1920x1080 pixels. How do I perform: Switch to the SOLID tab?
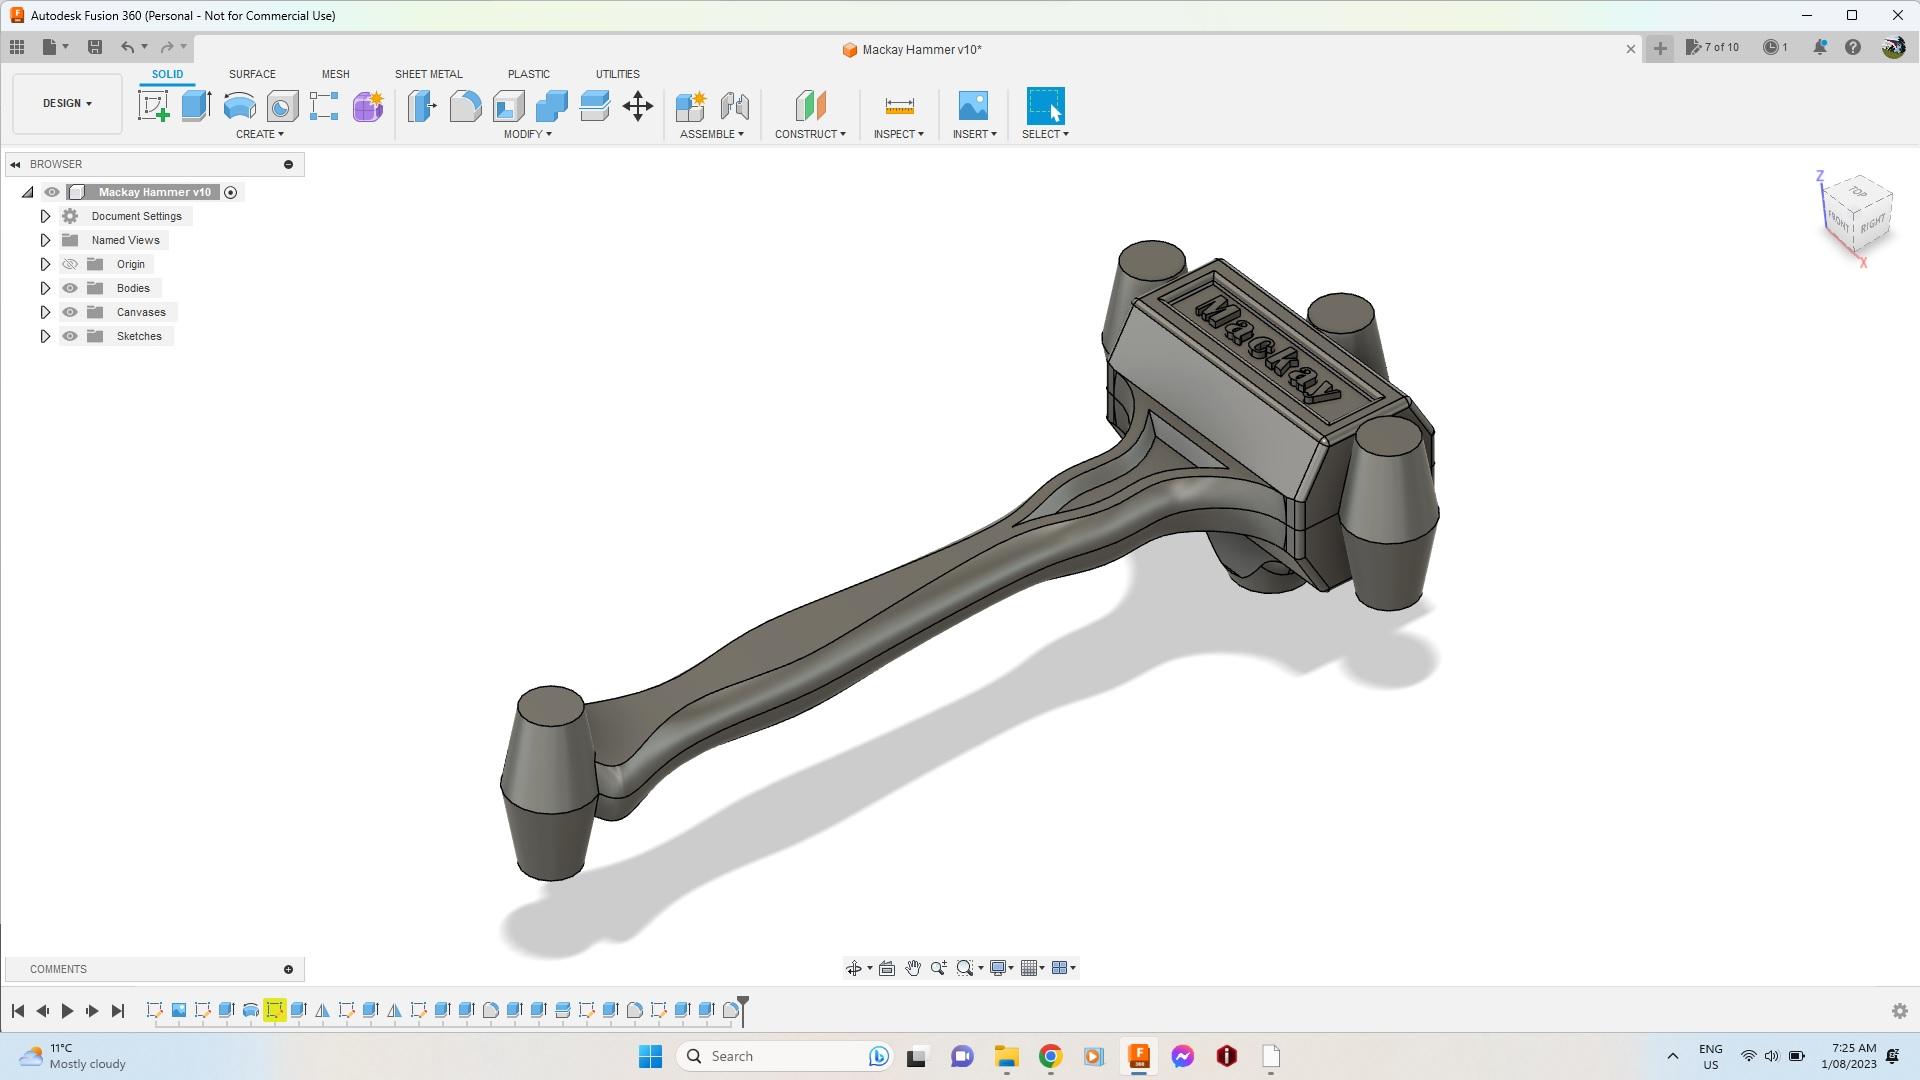tap(167, 74)
